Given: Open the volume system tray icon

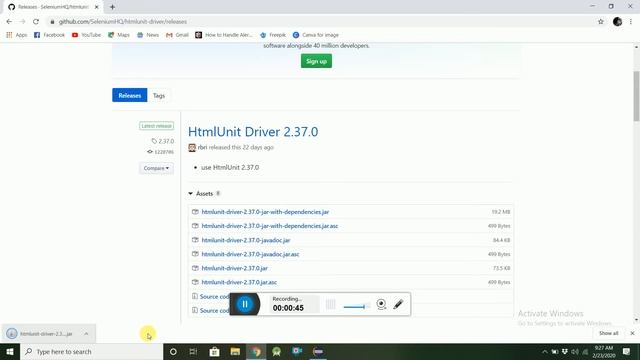Looking at the screenshot, I should pos(575,351).
